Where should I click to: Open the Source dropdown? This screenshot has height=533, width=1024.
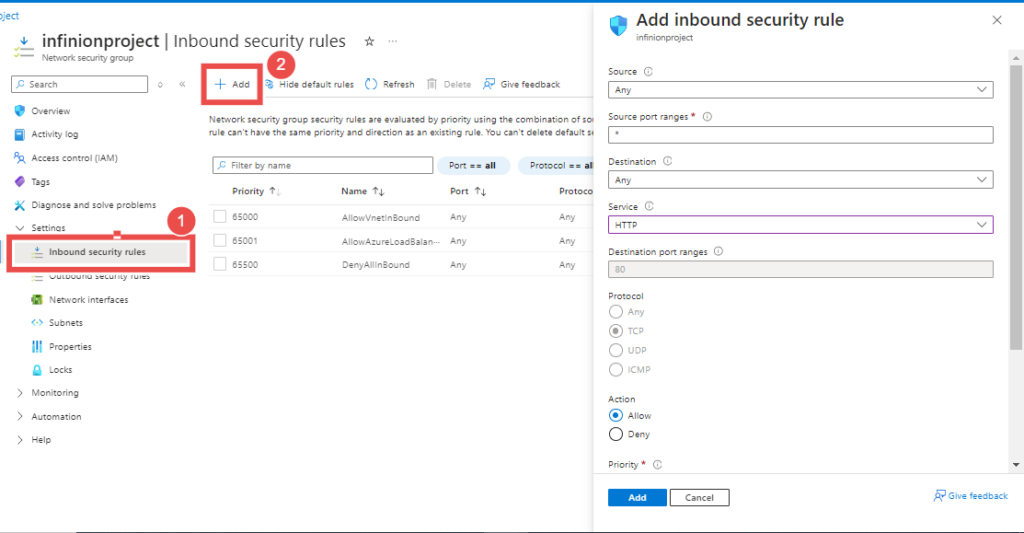point(801,89)
